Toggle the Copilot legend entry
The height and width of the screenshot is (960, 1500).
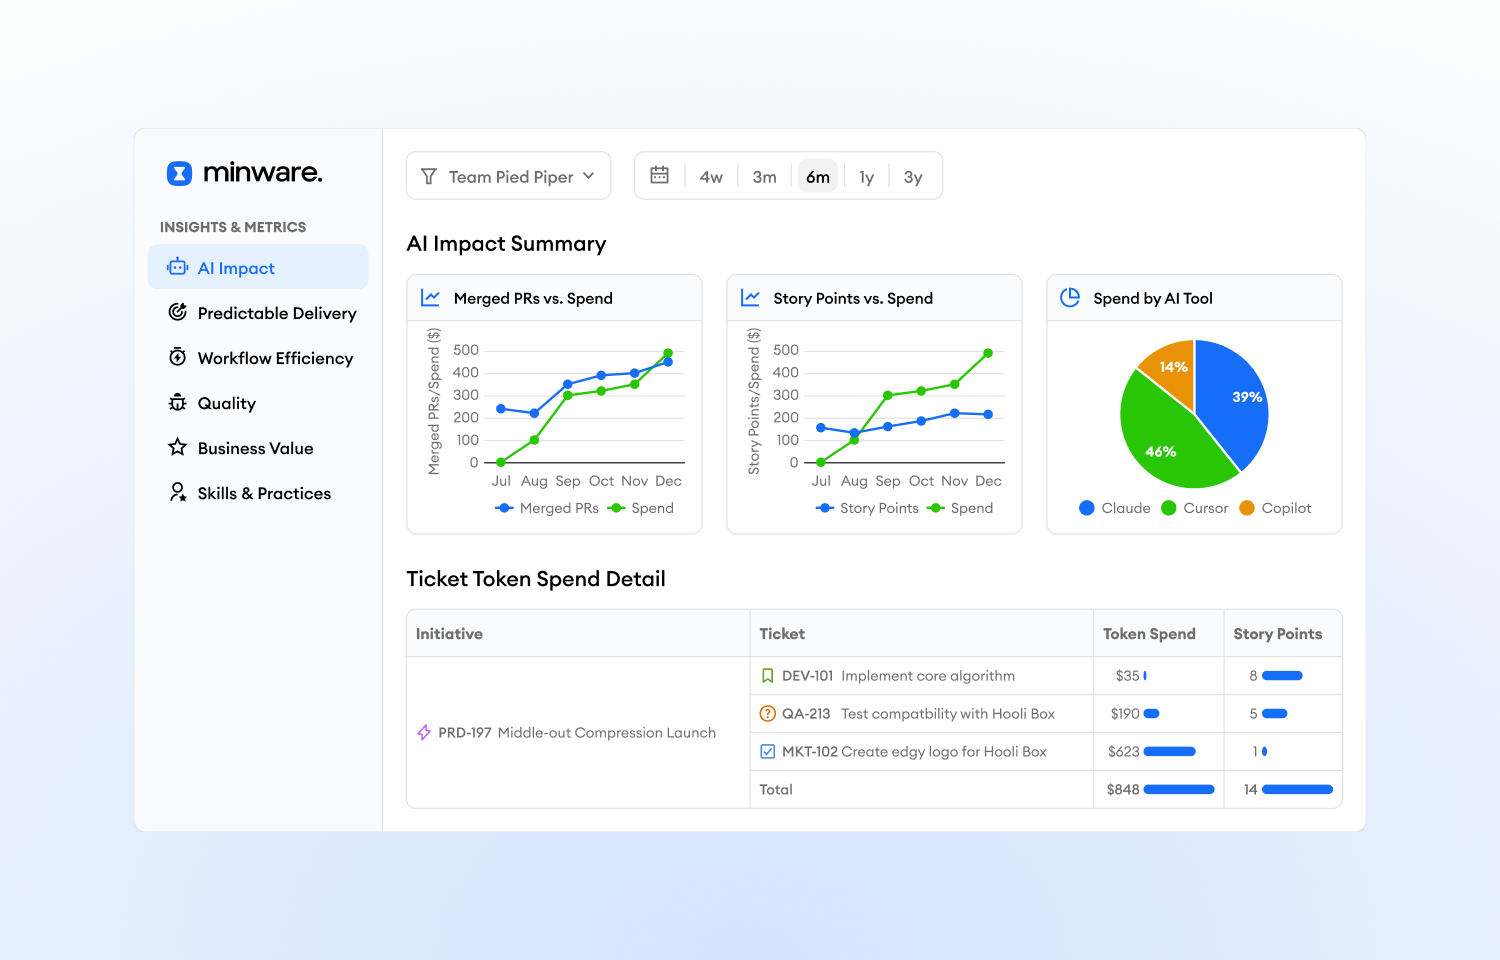(1275, 508)
